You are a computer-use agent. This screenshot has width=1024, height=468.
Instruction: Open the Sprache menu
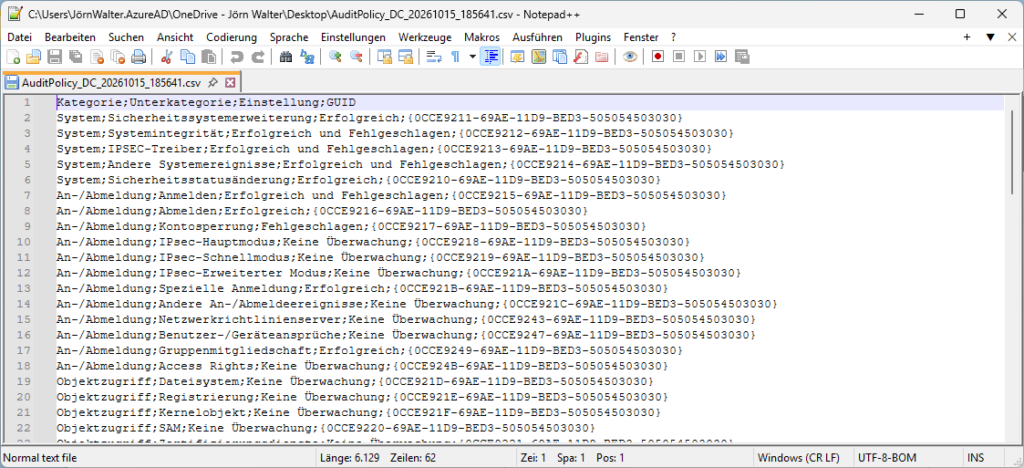click(x=289, y=37)
